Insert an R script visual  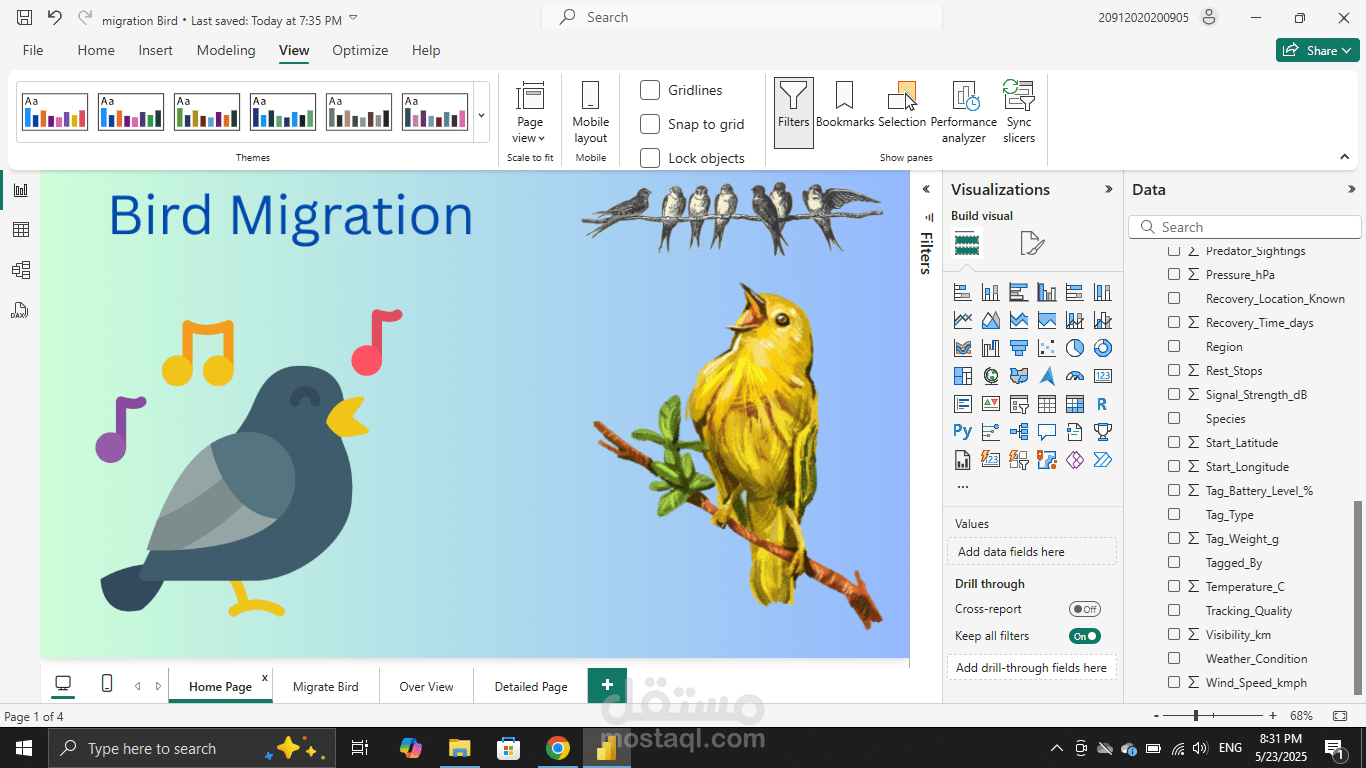(1103, 404)
